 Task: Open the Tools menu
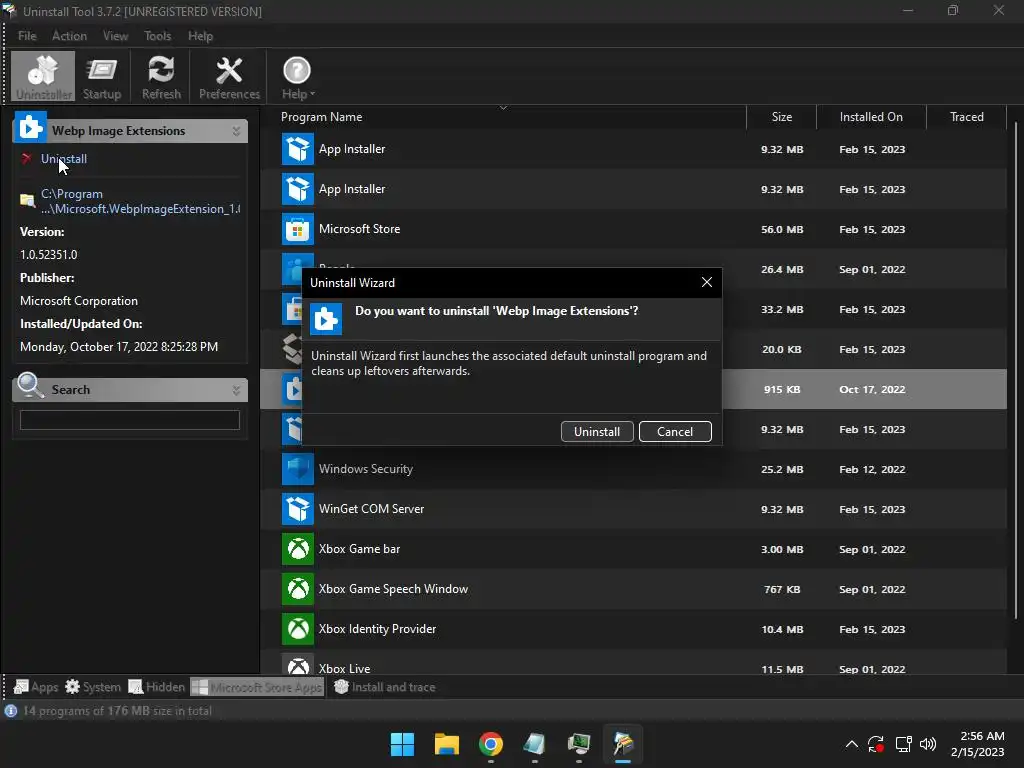[157, 36]
